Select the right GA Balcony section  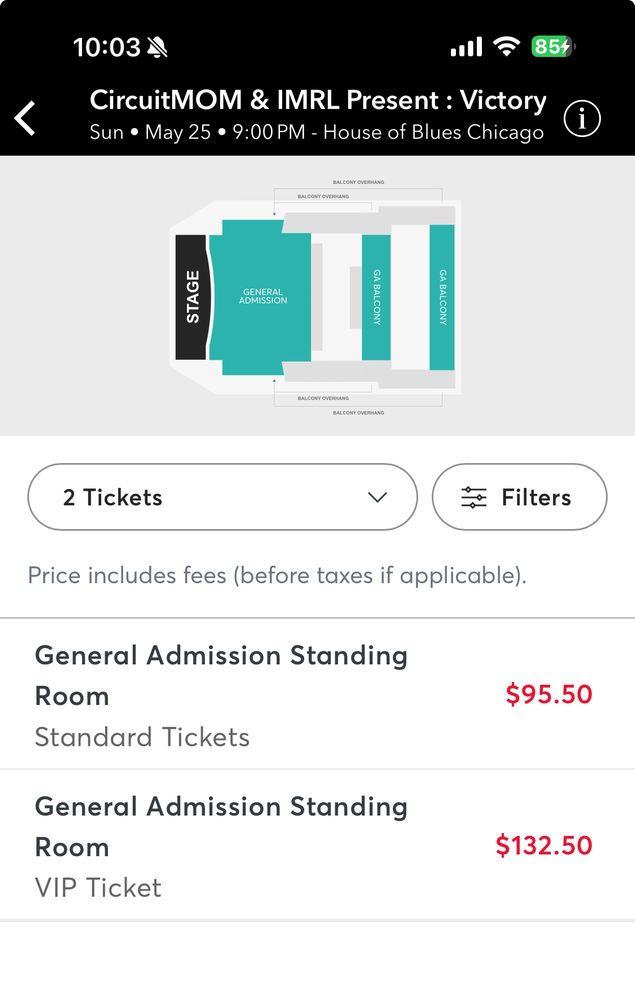click(x=442, y=297)
